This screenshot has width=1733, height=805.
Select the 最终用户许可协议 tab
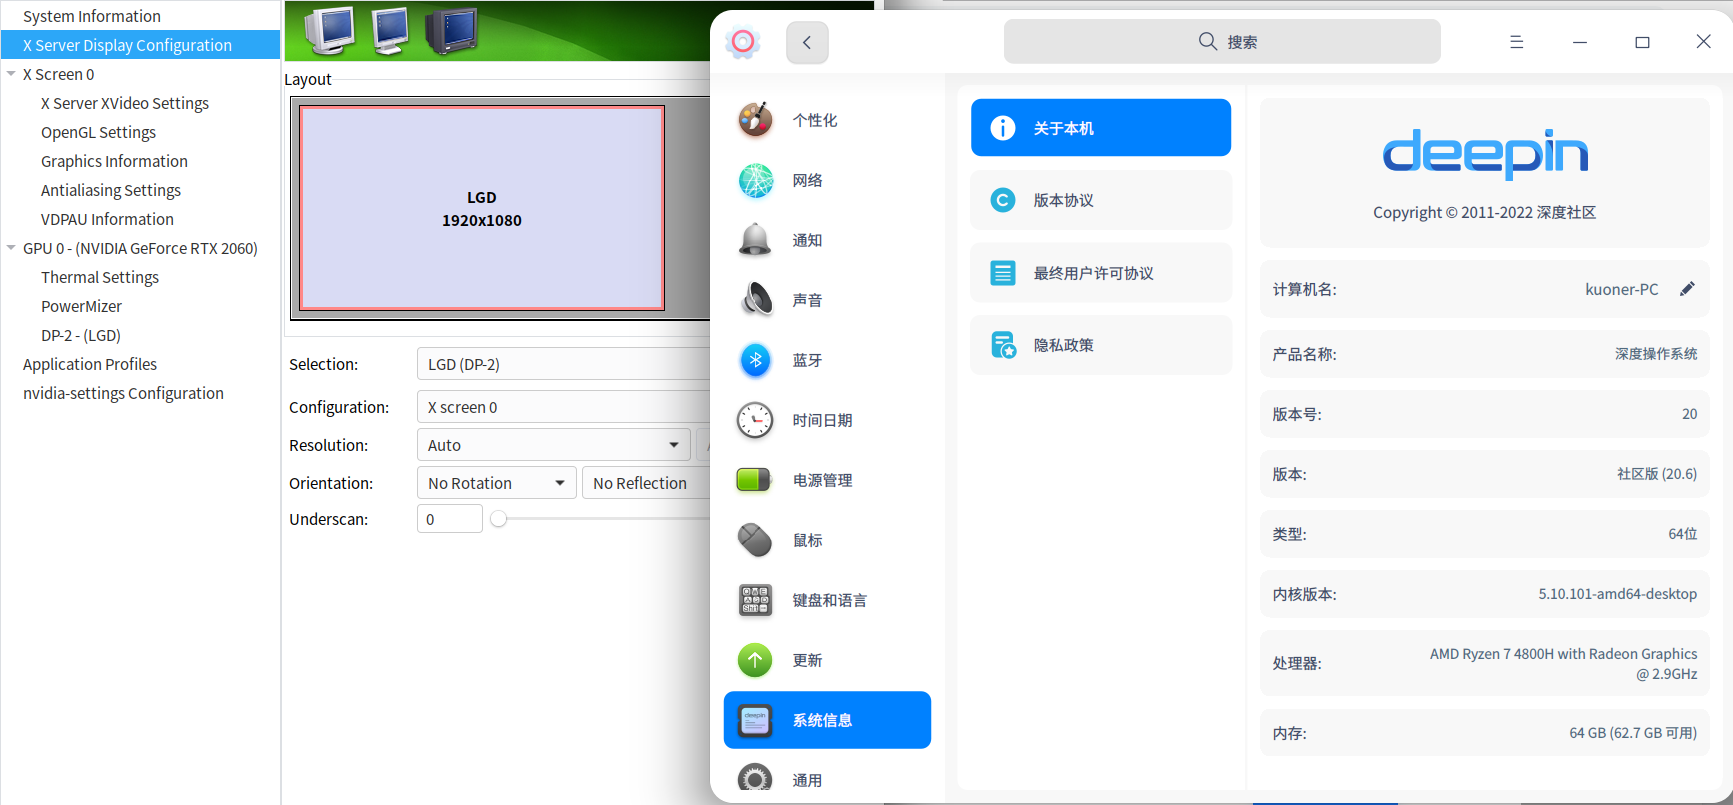click(x=1101, y=273)
